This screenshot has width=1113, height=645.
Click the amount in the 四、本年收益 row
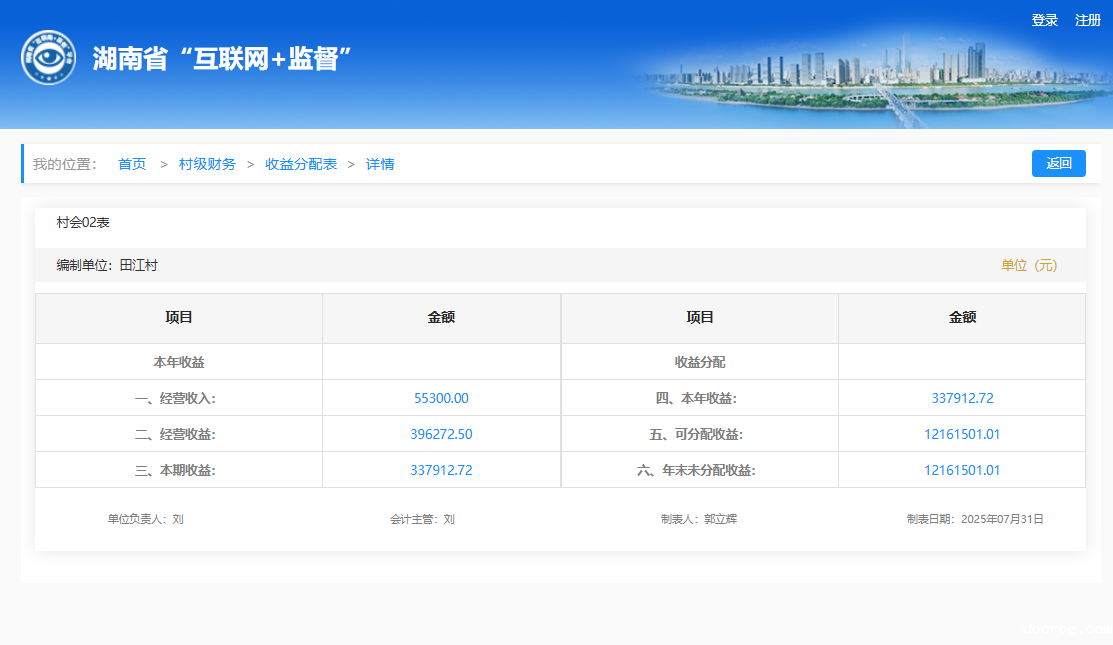[962, 398]
